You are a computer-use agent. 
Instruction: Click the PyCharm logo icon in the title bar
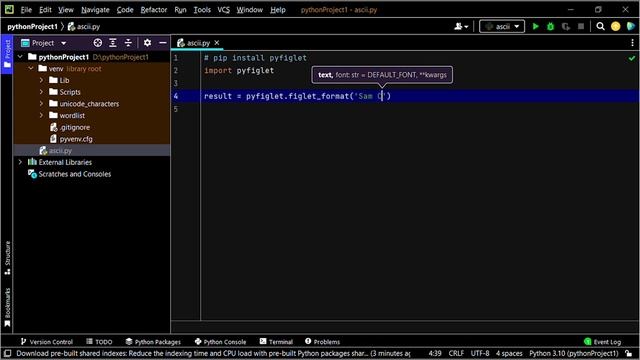tap(9, 9)
